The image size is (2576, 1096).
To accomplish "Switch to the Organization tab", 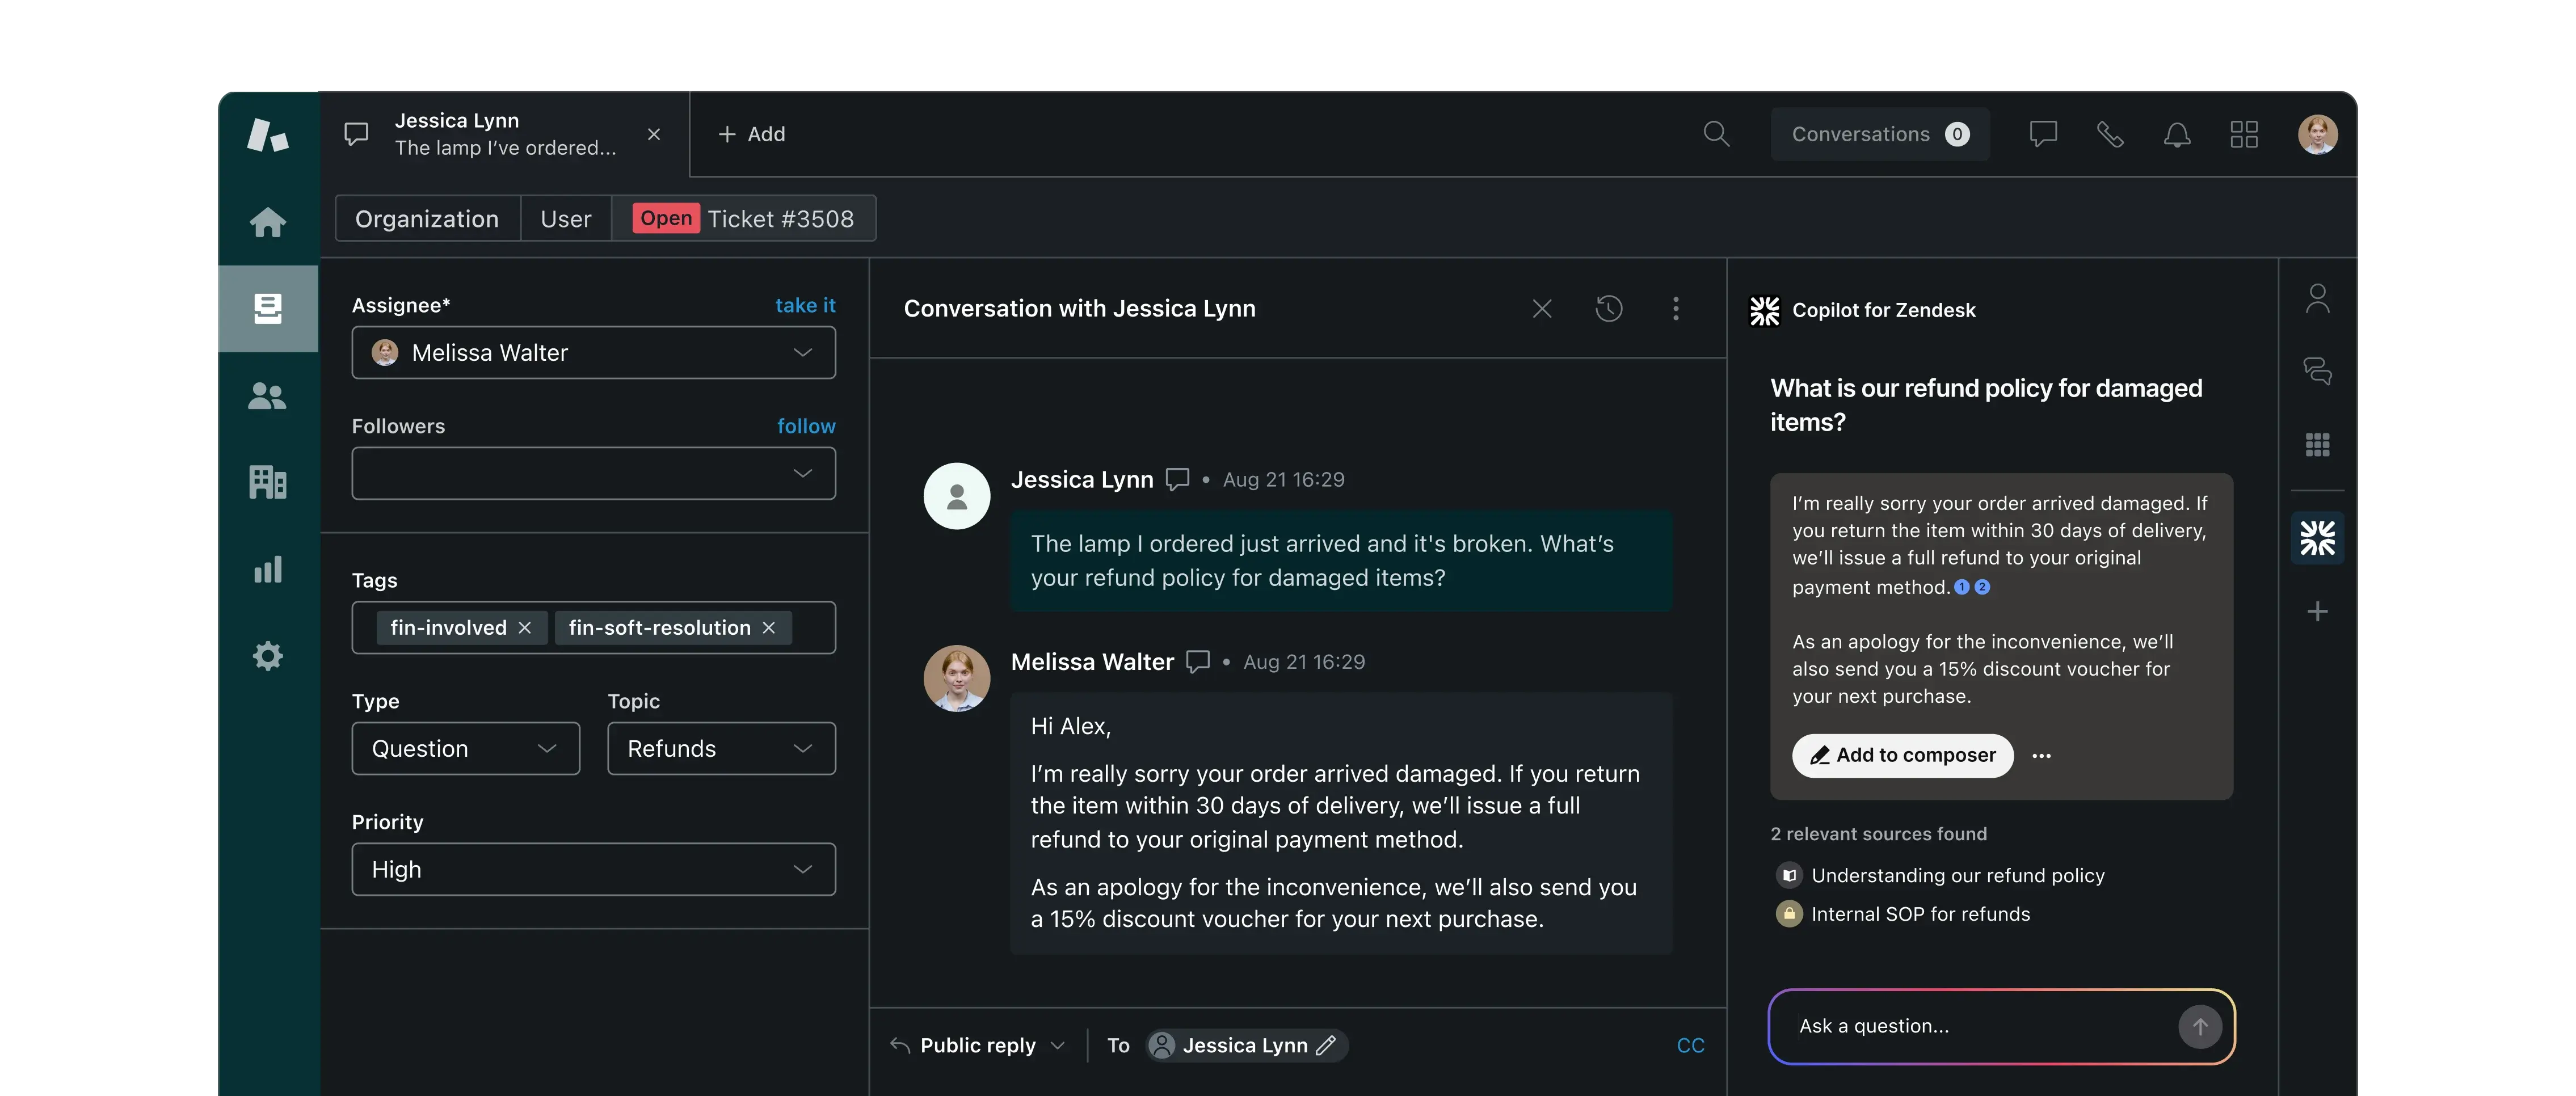I will pyautogui.click(x=426, y=219).
